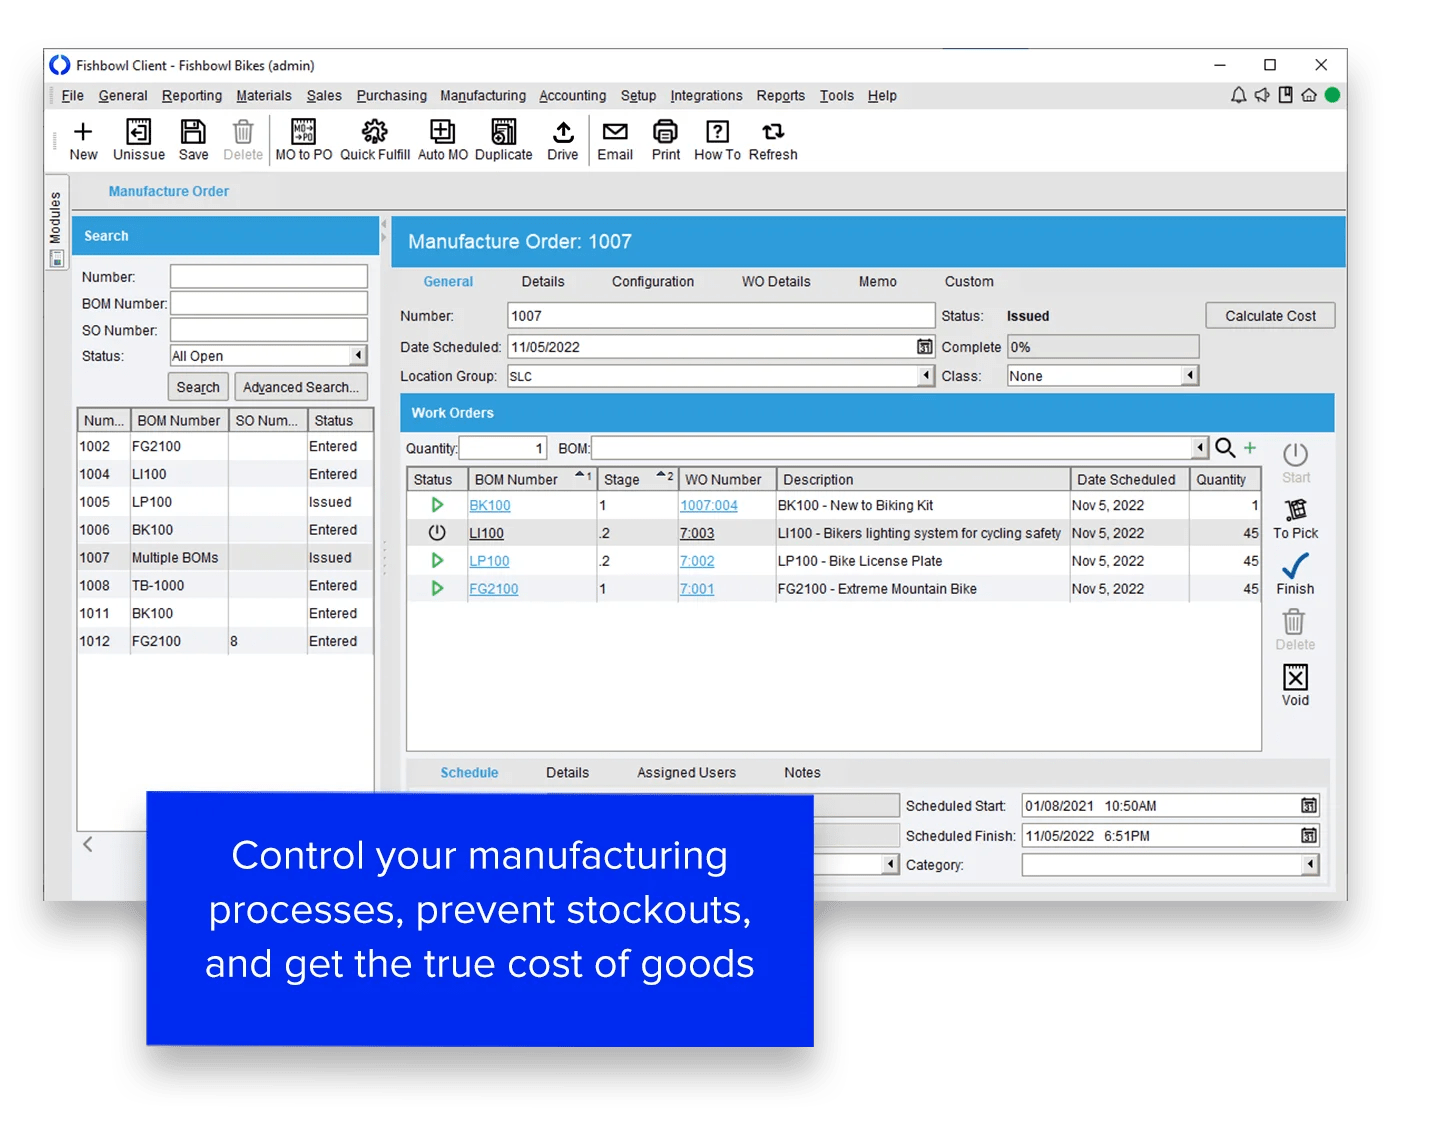The width and height of the screenshot is (1440, 1123).
Task: Click the Unissue toolbar icon
Action: click(x=137, y=140)
